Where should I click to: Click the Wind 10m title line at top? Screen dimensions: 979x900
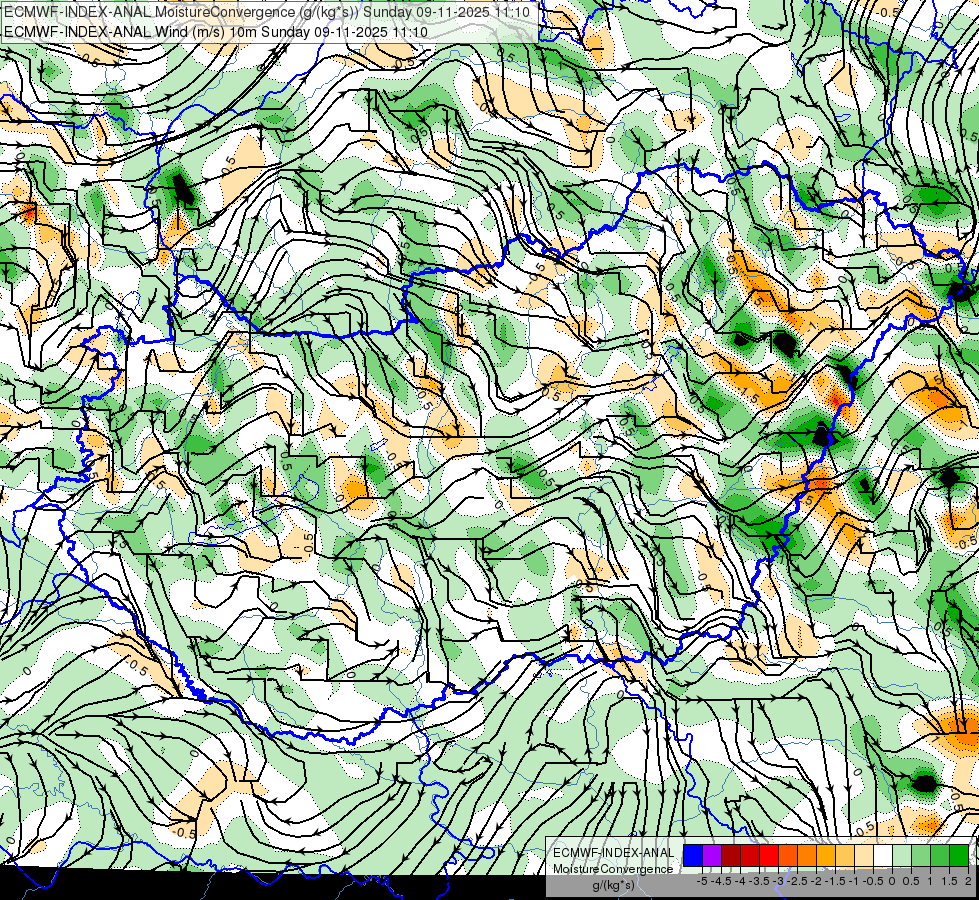click(216, 32)
